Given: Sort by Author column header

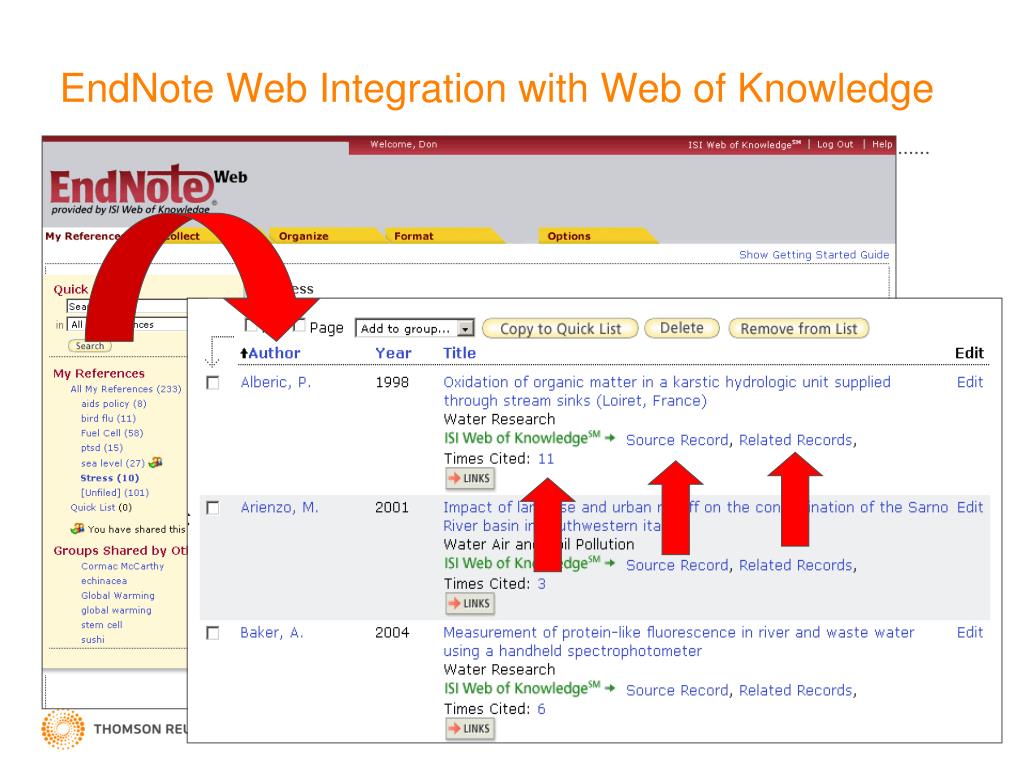Looking at the screenshot, I should click(x=270, y=353).
